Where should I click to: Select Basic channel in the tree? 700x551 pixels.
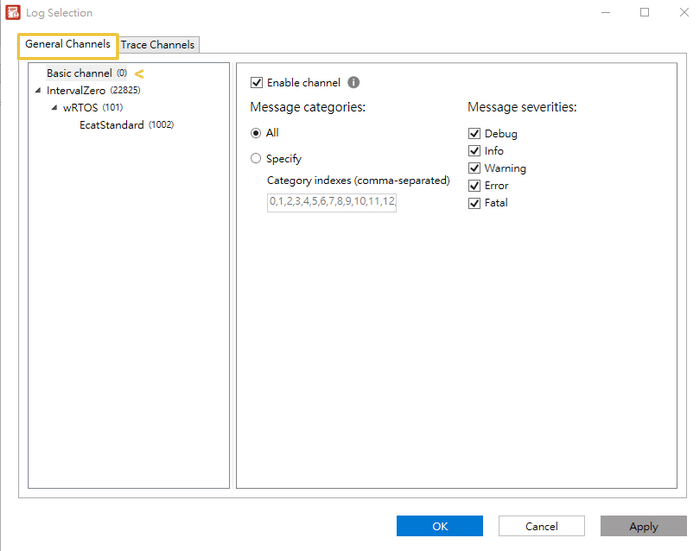coord(79,74)
